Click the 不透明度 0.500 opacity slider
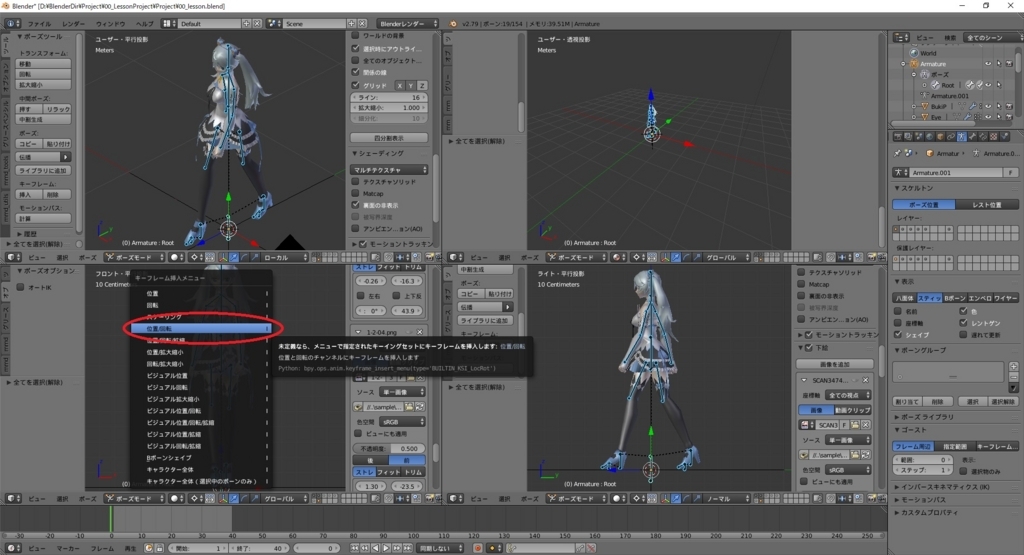Screen dimensions: 1024x555 click(x=389, y=449)
